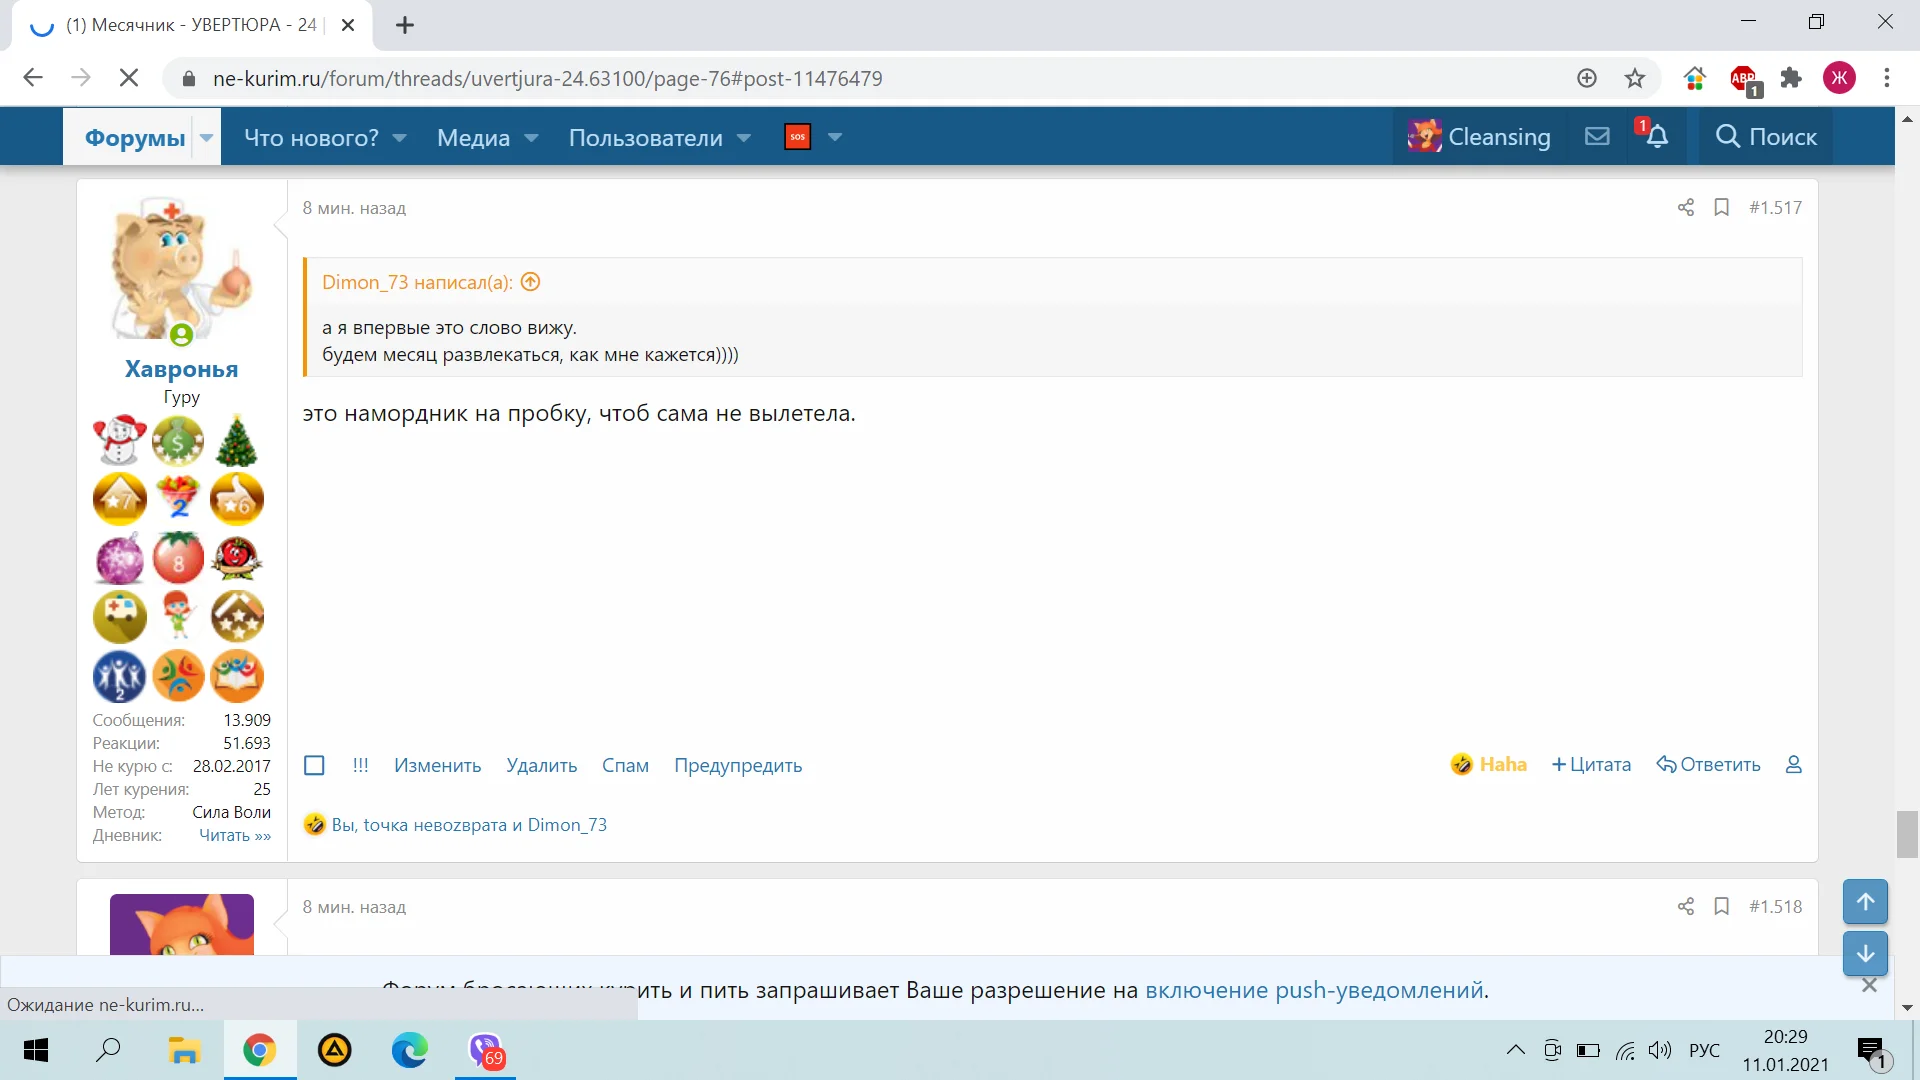Expand the Форумы dropdown arrow
The image size is (1920, 1080).
206,137
